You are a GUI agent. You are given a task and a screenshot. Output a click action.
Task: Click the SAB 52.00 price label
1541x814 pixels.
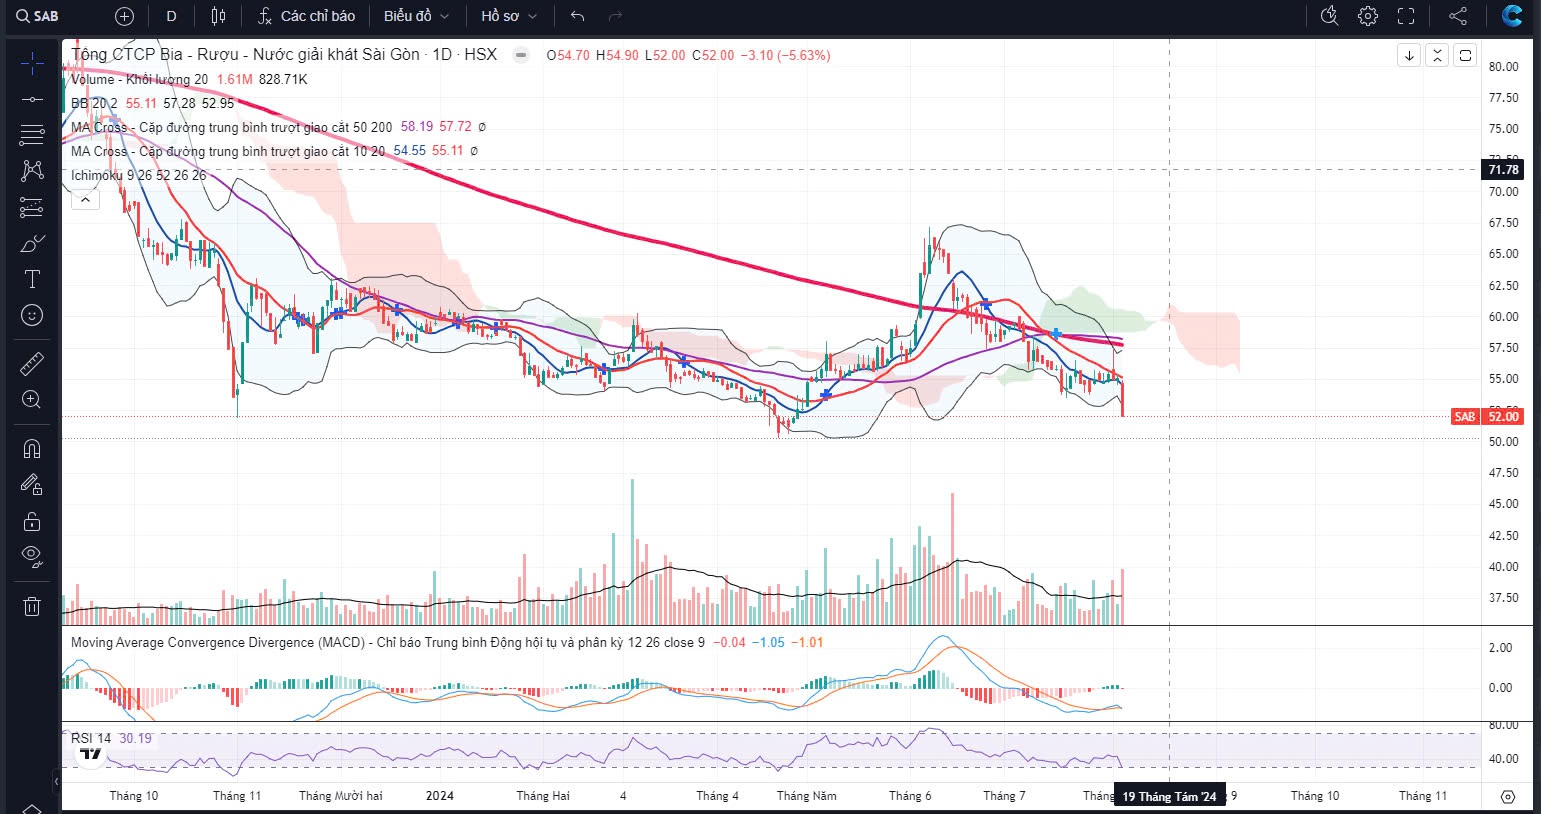coord(1486,417)
